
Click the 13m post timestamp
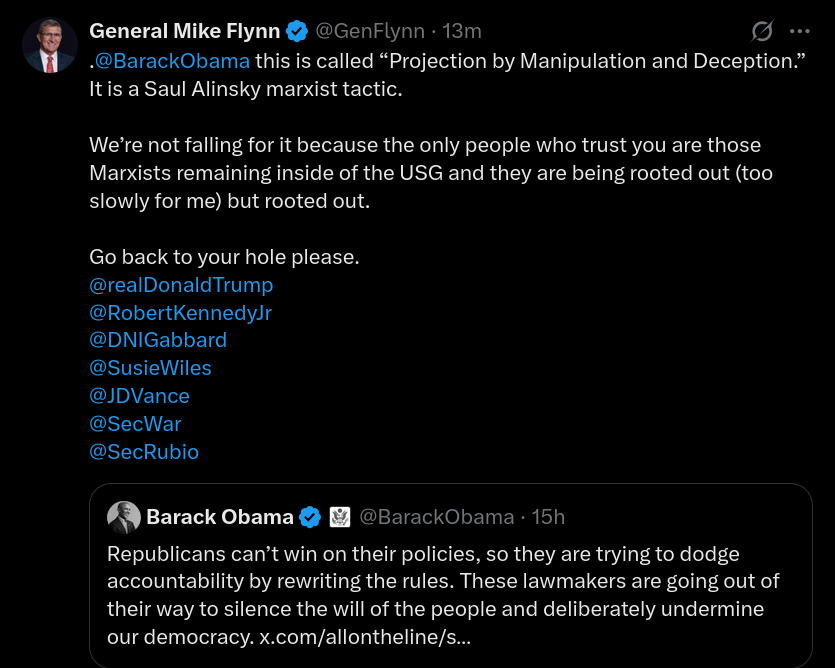click(461, 32)
